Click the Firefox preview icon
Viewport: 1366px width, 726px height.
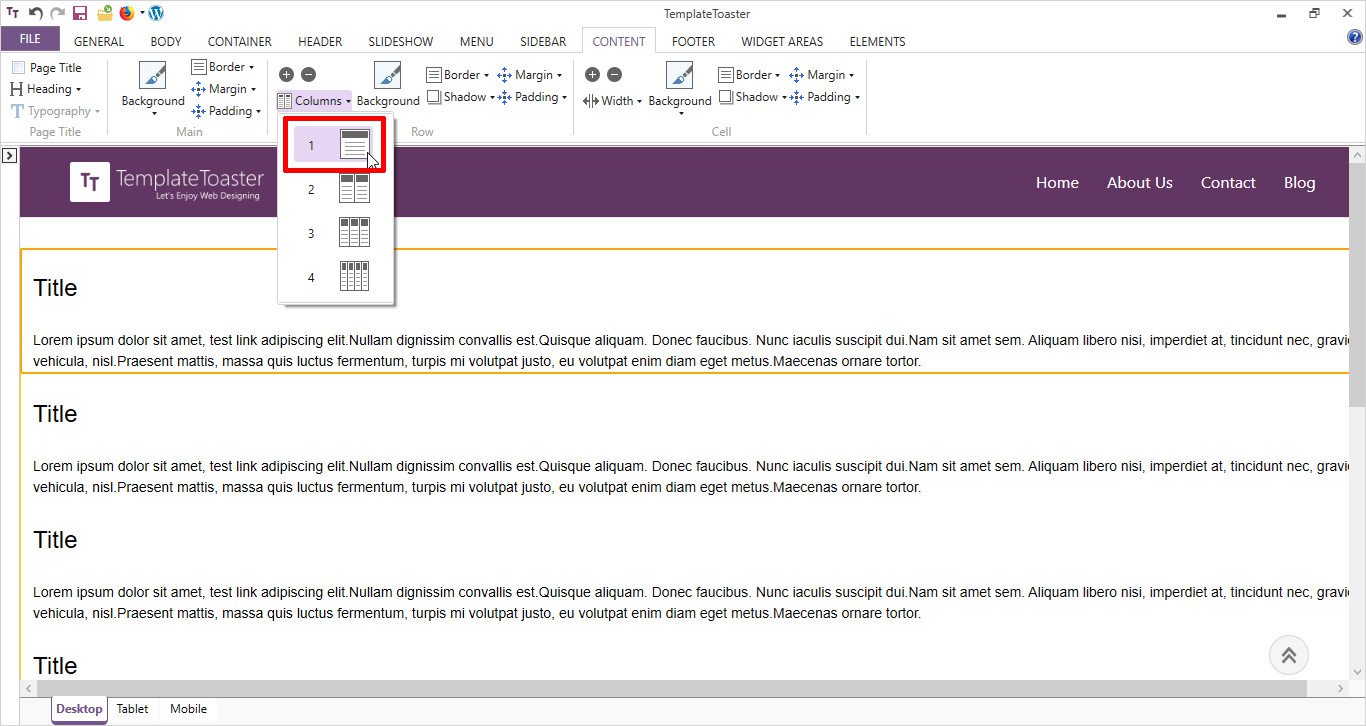pos(127,13)
